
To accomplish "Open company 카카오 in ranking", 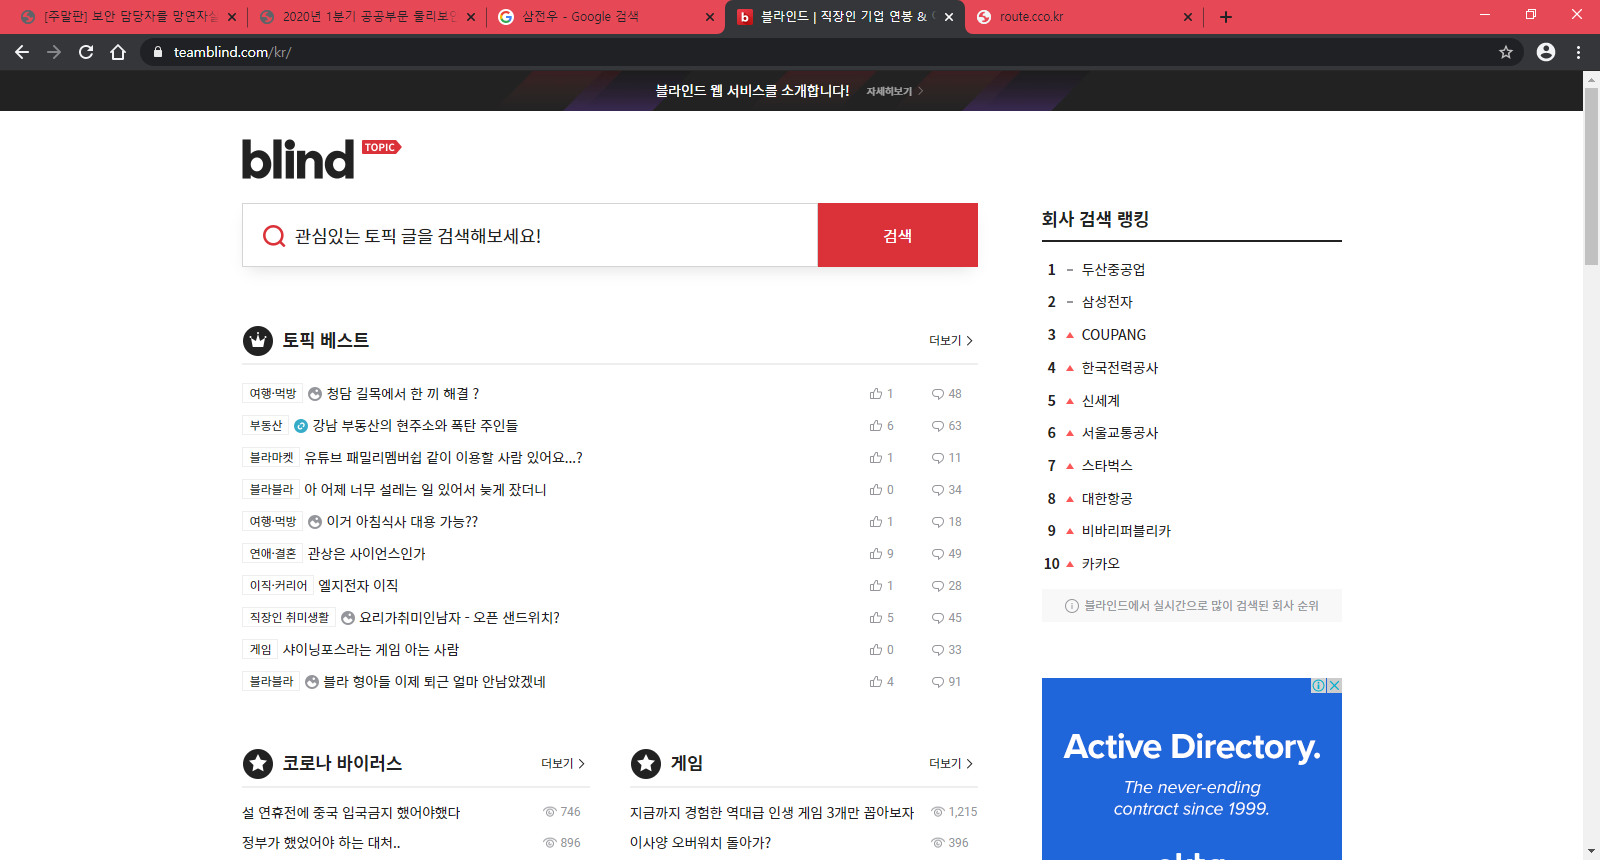I will click(1101, 564).
